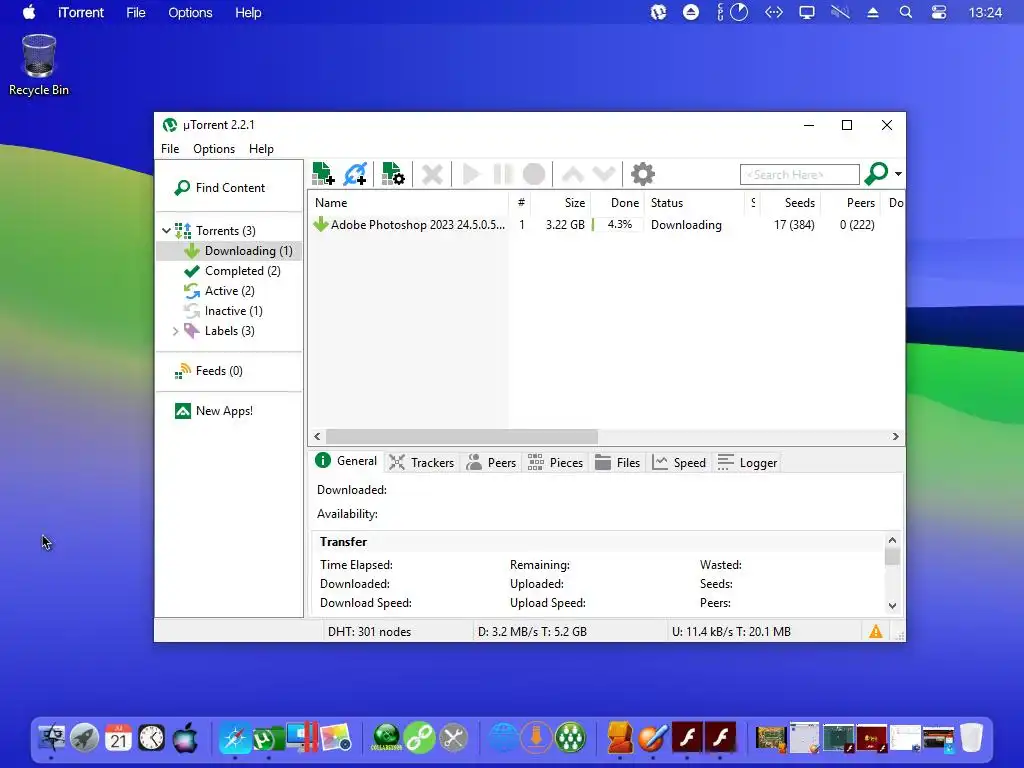The height and width of the screenshot is (768, 1024).
Task: Click the Start torrent play icon
Action: [471, 174]
